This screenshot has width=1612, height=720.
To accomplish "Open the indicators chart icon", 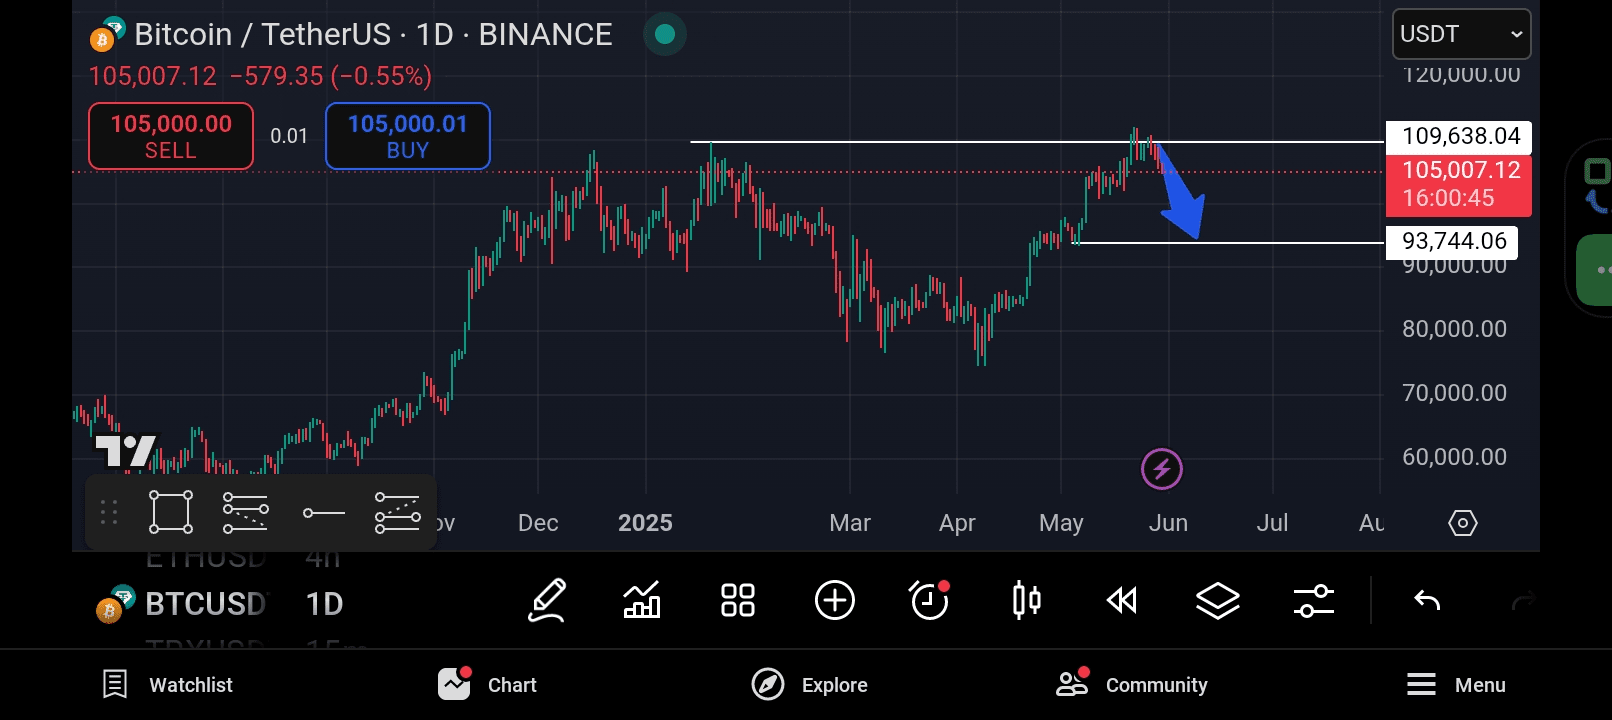I will [641, 601].
